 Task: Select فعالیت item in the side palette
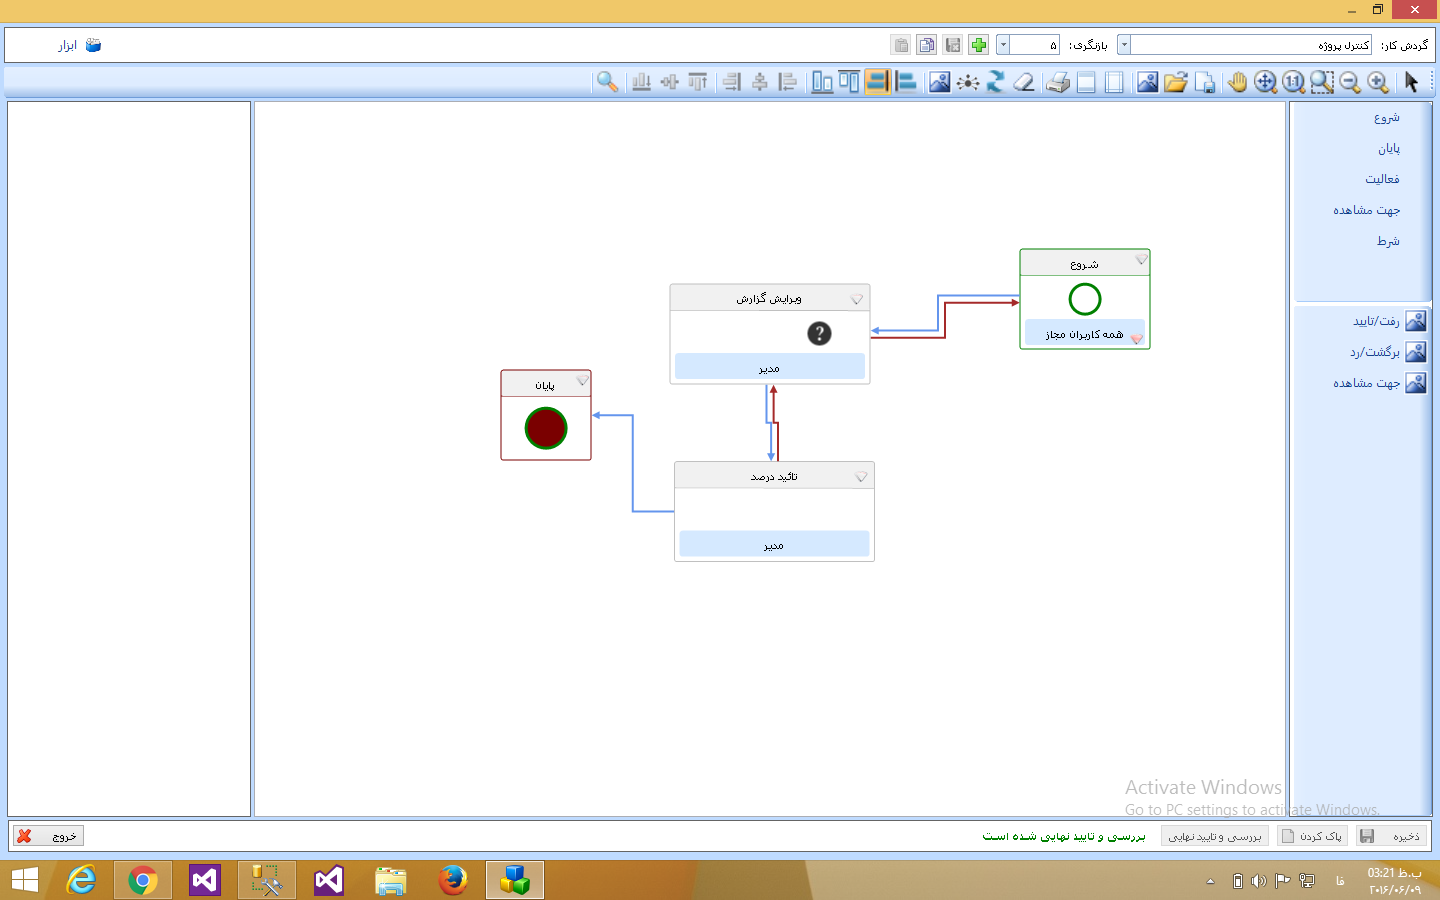[x=1382, y=179]
